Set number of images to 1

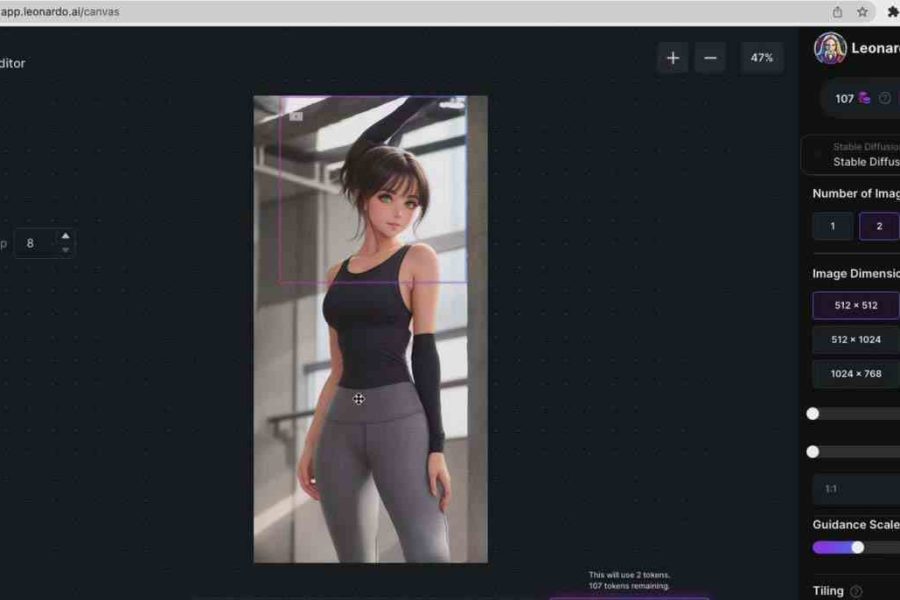[832, 226]
